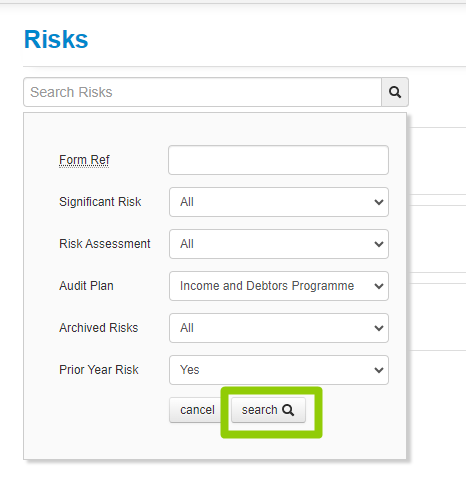Viewport: 466px width, 477px height.
Task: Expand the Audit Plan dropdown chevron
Action: point(379,286)
